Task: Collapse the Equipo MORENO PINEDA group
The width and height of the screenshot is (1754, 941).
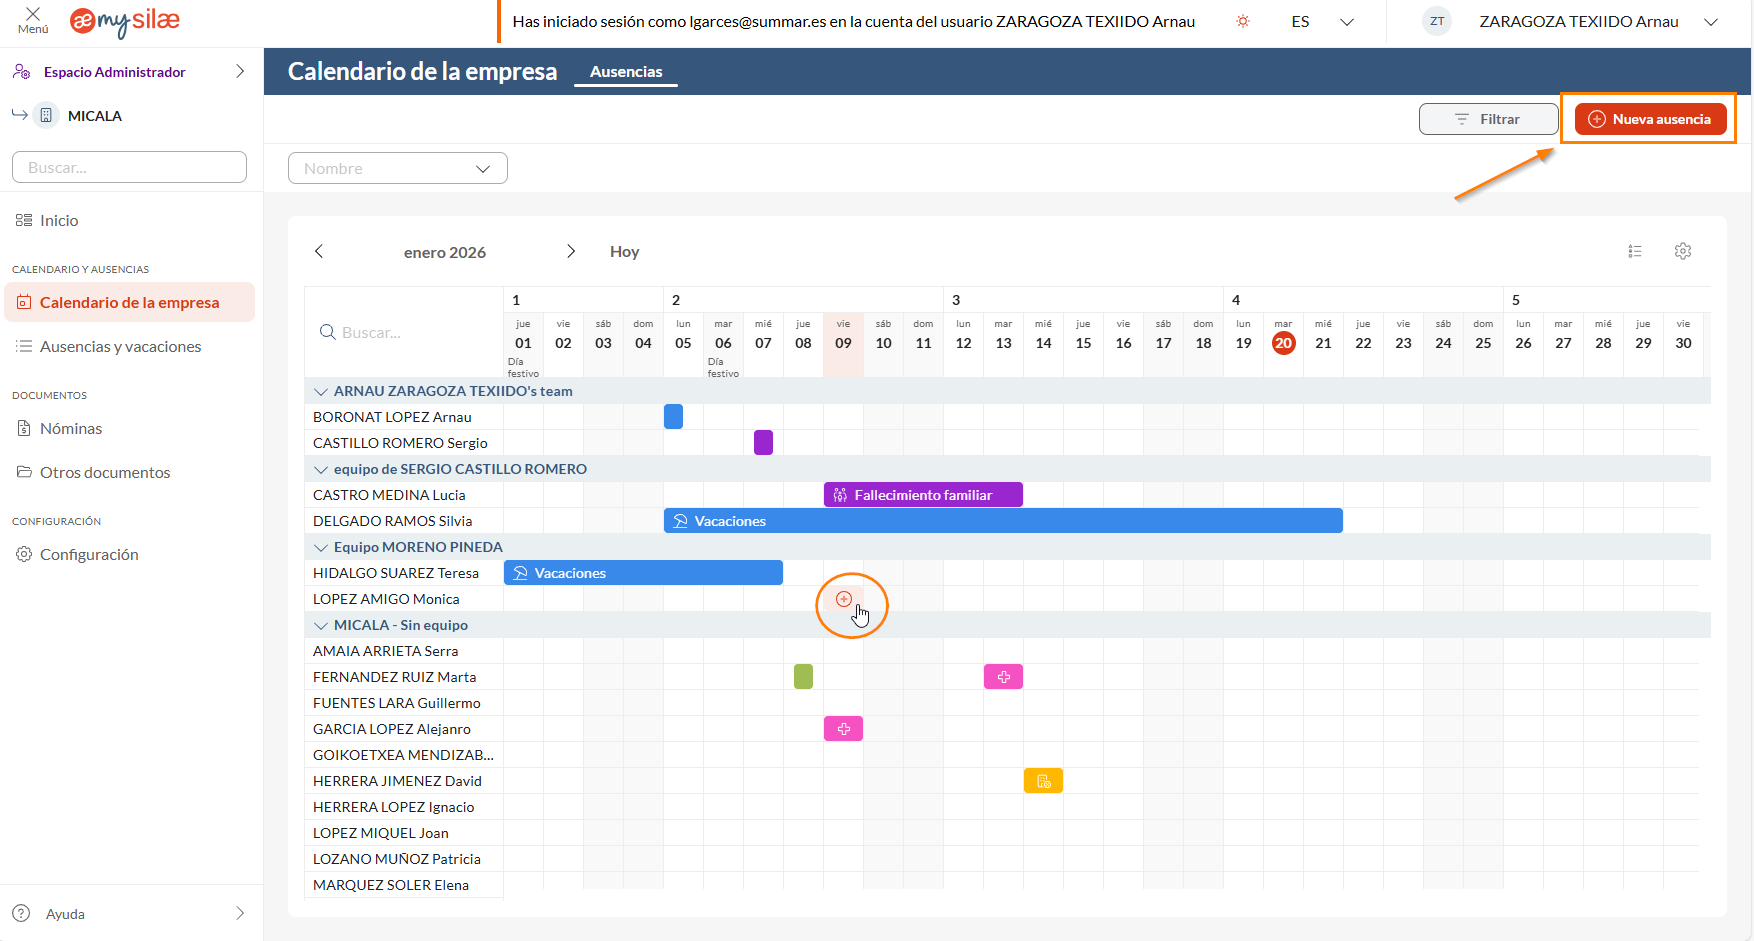Action: click(321, 547)
